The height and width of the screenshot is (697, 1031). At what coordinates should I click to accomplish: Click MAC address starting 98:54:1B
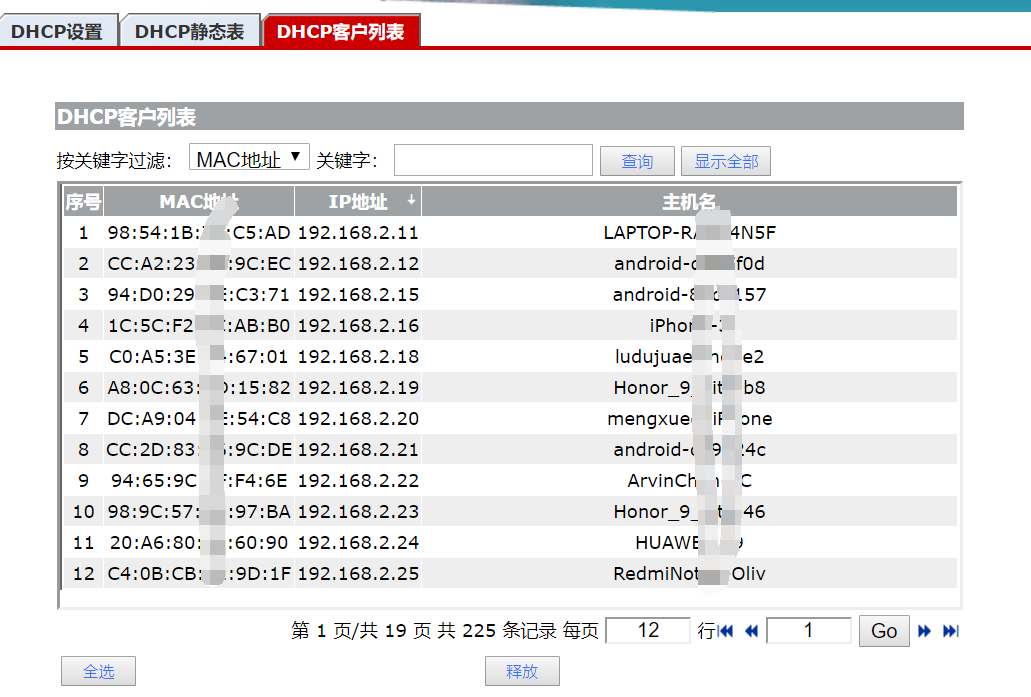pyautogui.click(x=199, y=233)
